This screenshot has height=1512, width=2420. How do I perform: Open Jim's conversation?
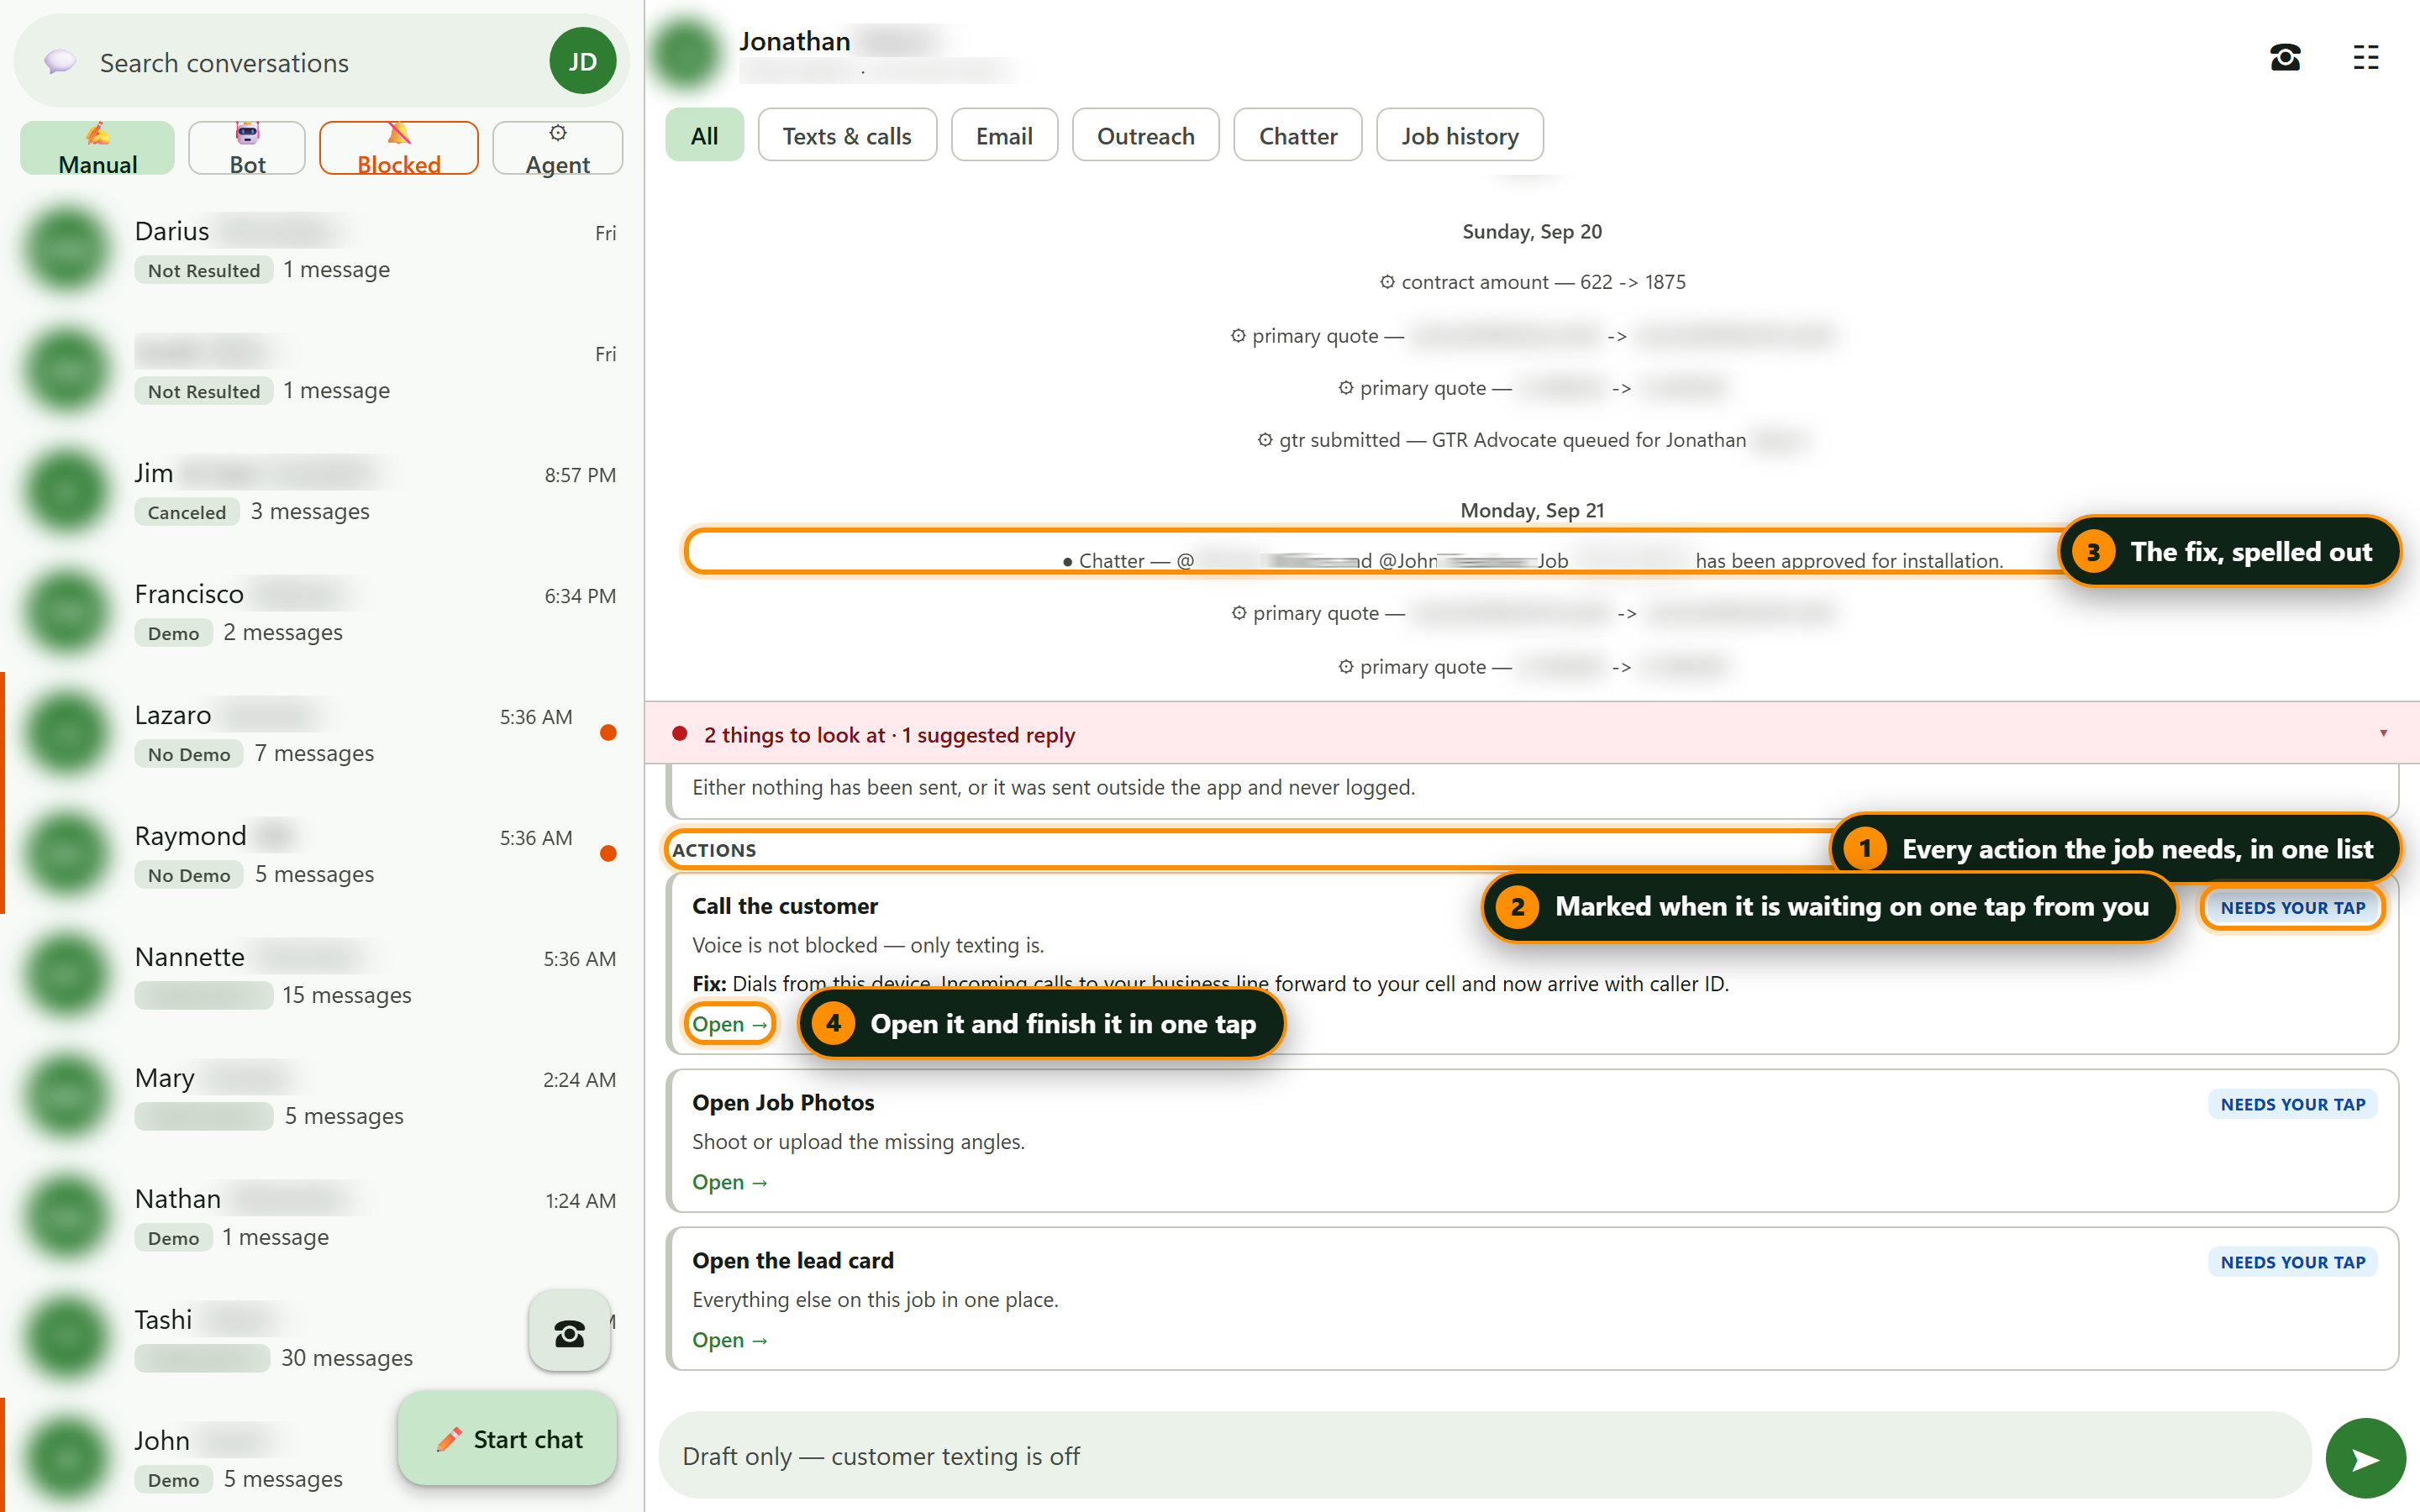click(322, 491)
